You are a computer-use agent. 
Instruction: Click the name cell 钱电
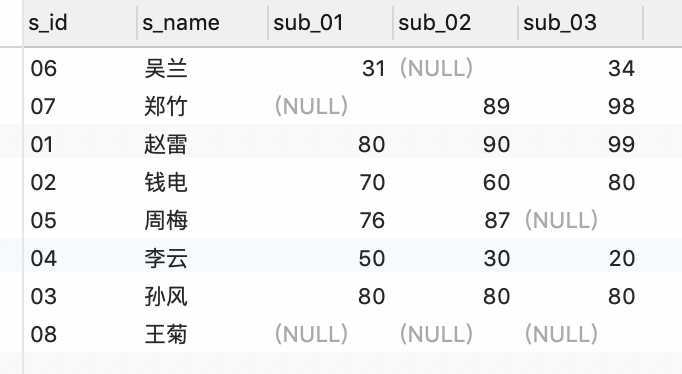coord(166,182)
